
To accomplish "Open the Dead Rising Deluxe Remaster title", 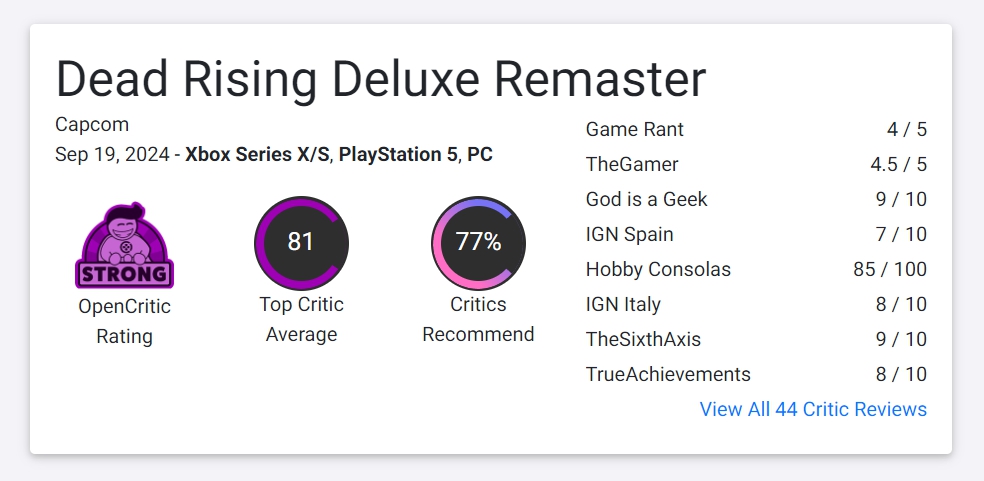I will (381, 79).
